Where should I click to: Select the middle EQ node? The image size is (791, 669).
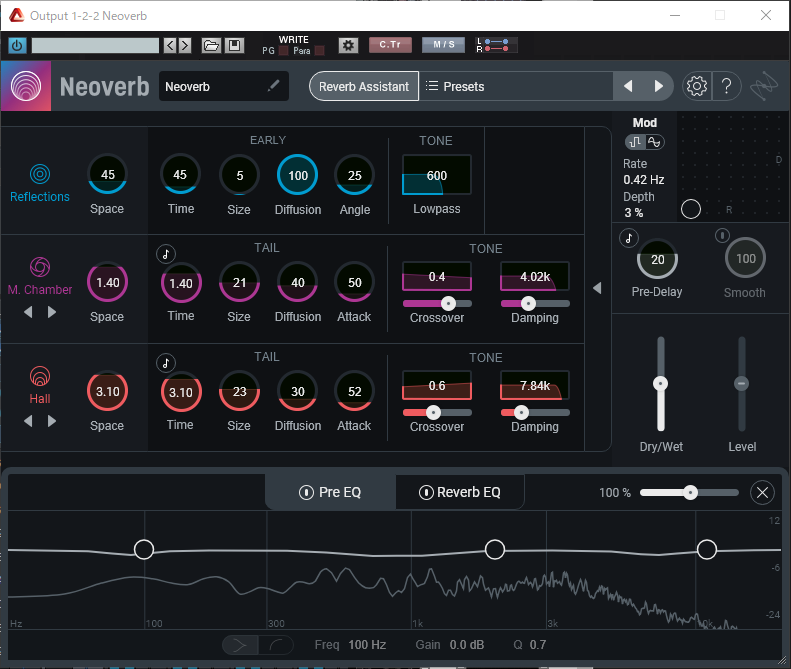tap(495, 549)
